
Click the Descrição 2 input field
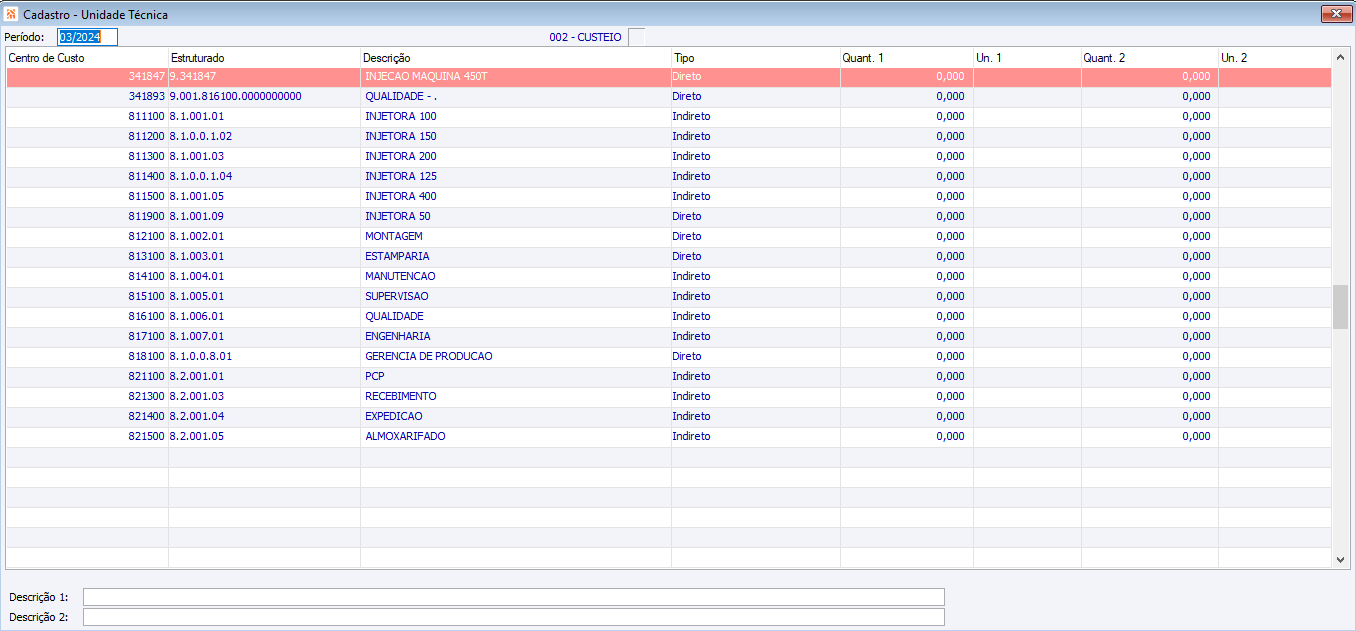(513, 617)
